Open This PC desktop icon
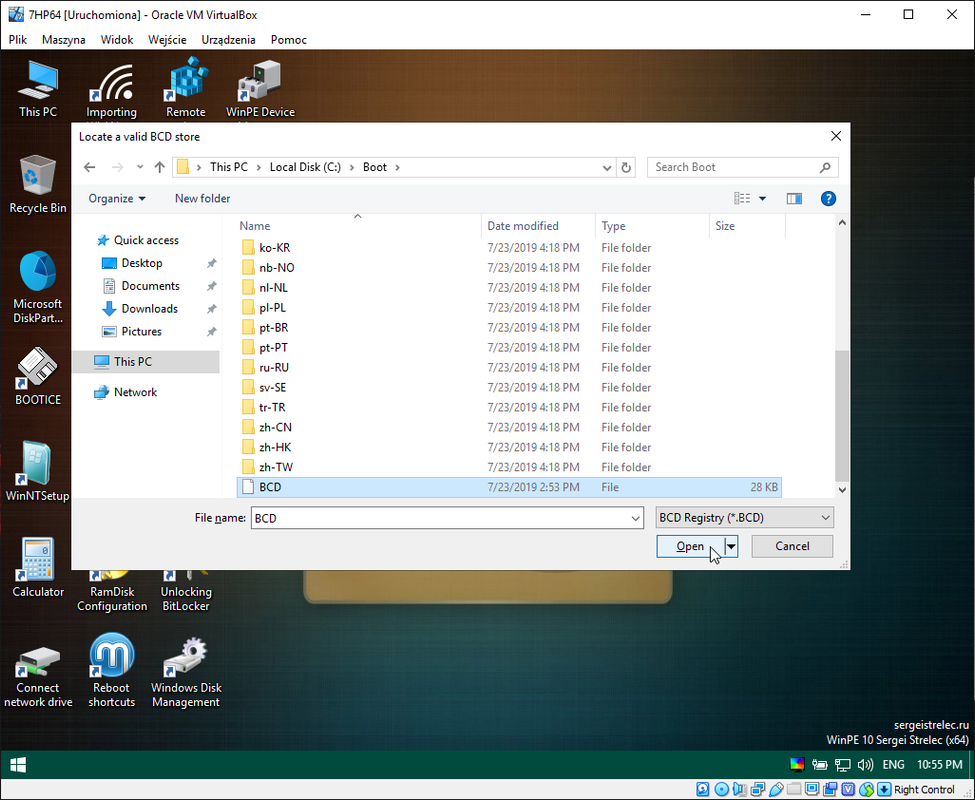The width and height of the screenshot is (975, 800). (x=38, y=88)
